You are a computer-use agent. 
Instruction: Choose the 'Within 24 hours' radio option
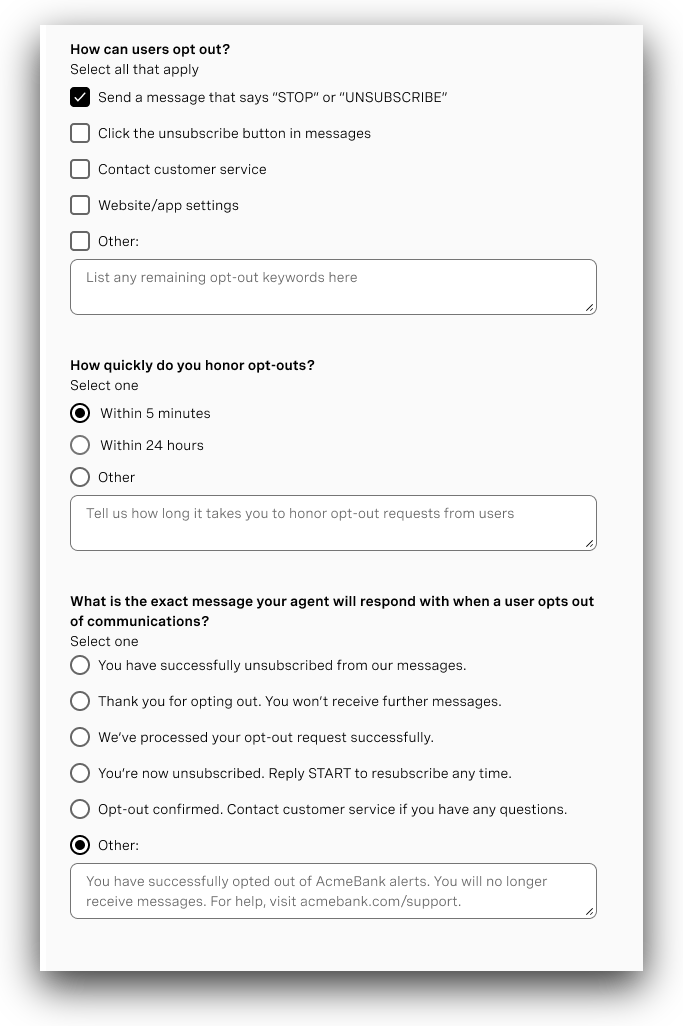[80, 445]
